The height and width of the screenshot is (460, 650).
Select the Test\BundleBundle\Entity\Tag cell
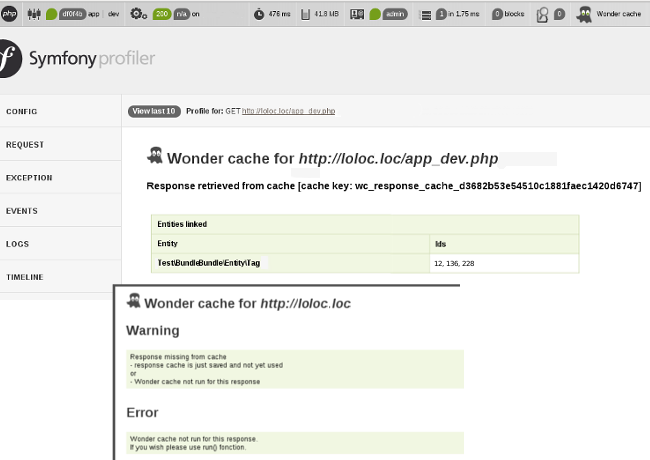291,263
